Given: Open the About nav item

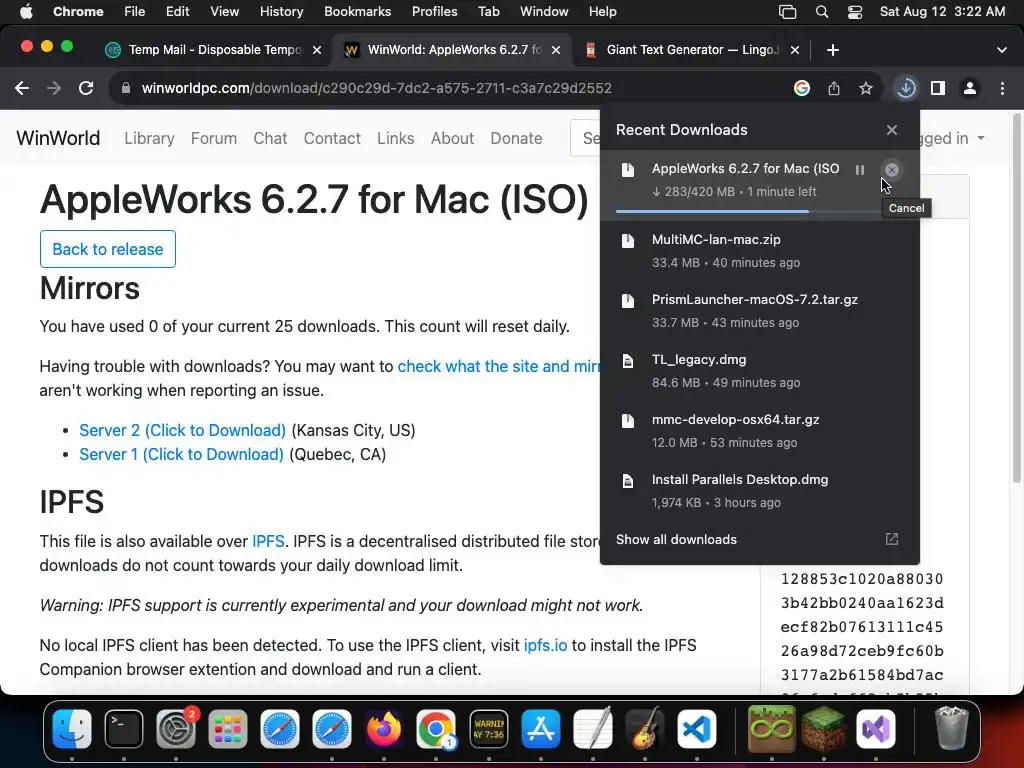Looking at the screenshot, I should pyautogui.click(x=452, y=138).
